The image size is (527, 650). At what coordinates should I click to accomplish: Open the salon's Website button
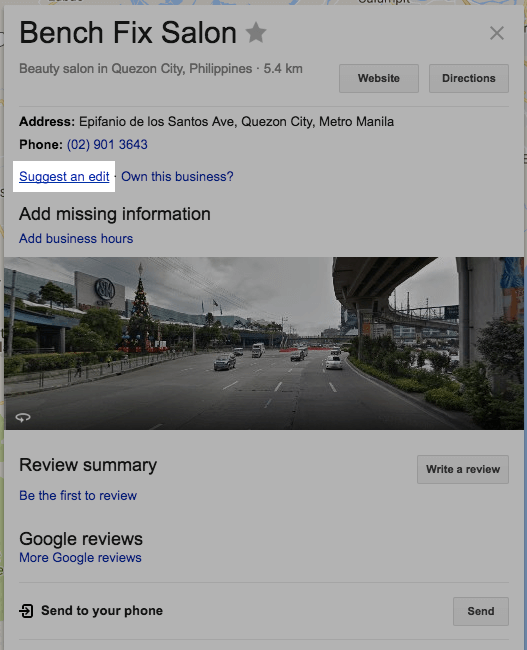tap(379, 78)
